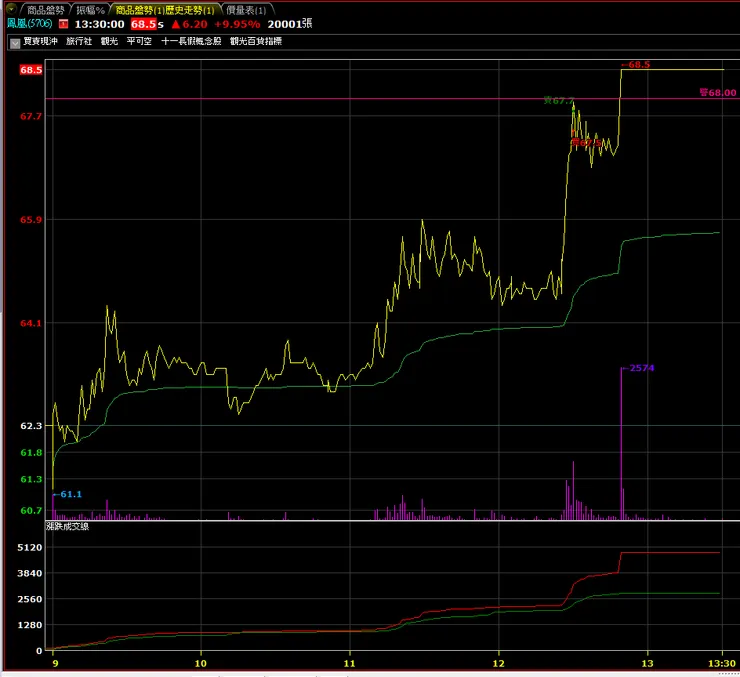Click the 67.7 y-axis price label
This screenshot has width=740, height=677.
click(31, 116)
